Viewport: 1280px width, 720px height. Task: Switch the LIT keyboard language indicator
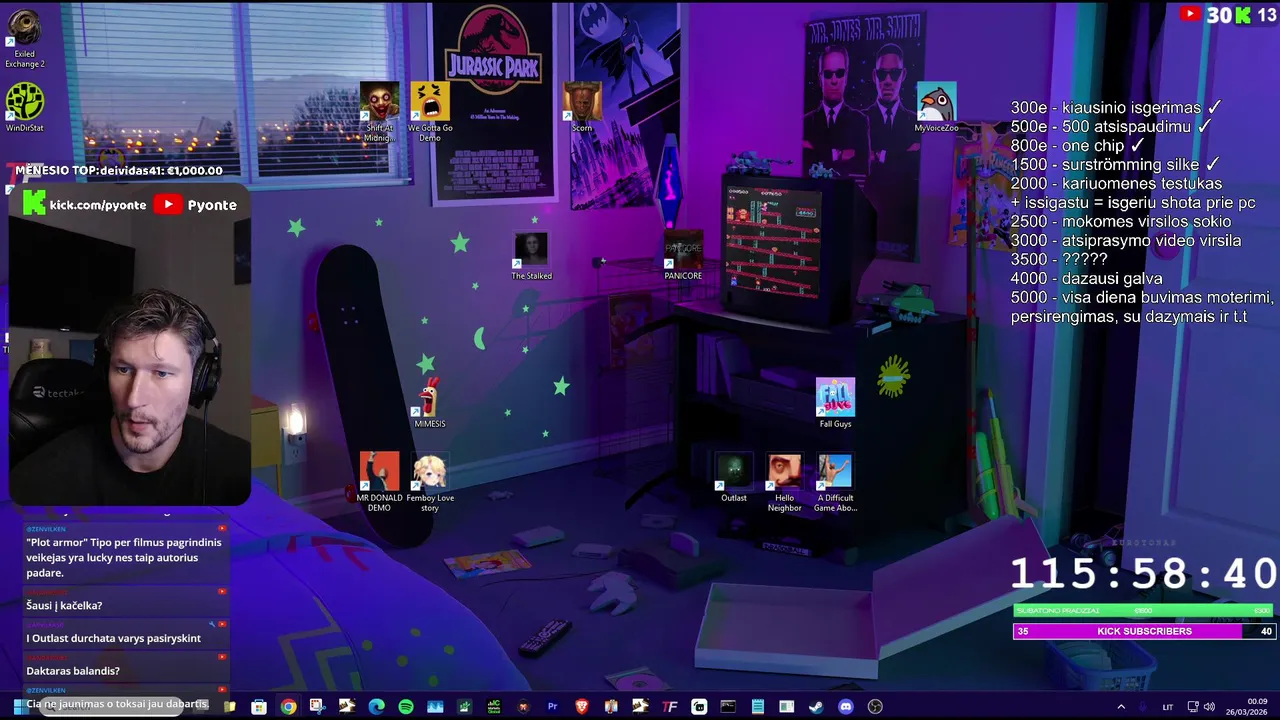pos(1168,707)
